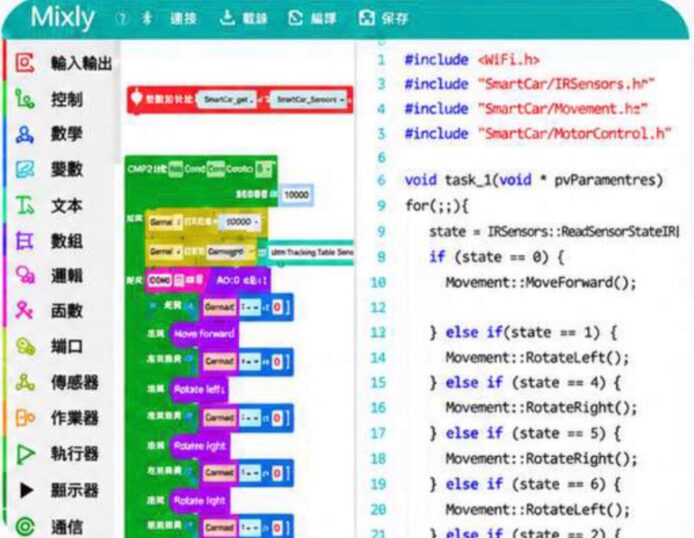The height and width of the screenshot is (538, 694).
Task: Click the Rotate left purple block
Action: pos(199,389)
